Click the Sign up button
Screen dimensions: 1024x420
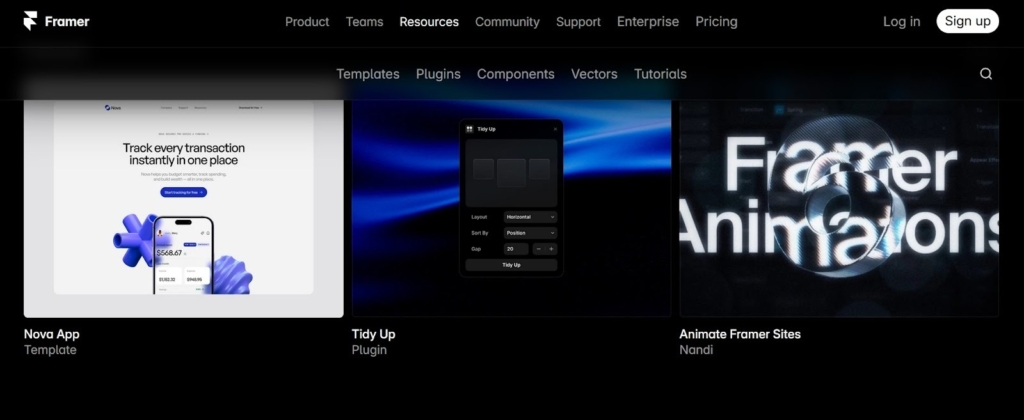[x=967, y=21]
